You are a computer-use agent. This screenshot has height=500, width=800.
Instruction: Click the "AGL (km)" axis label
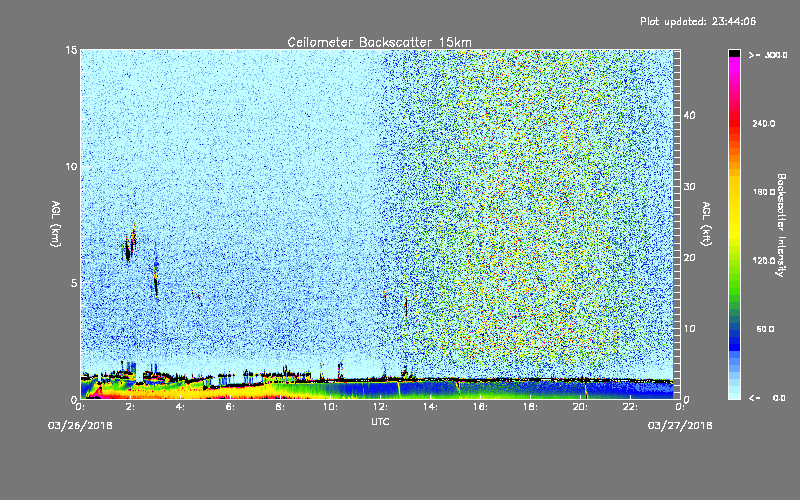click(56, 224)
